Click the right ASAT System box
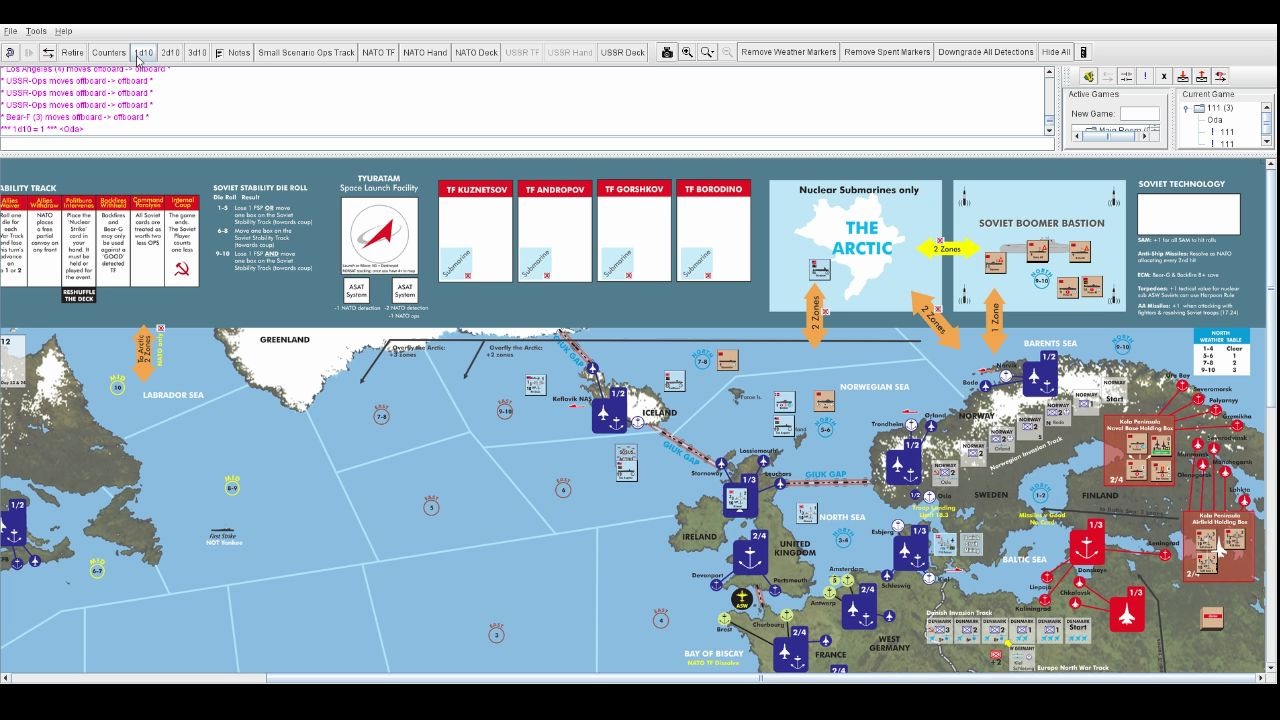 [x=404, y=290]
